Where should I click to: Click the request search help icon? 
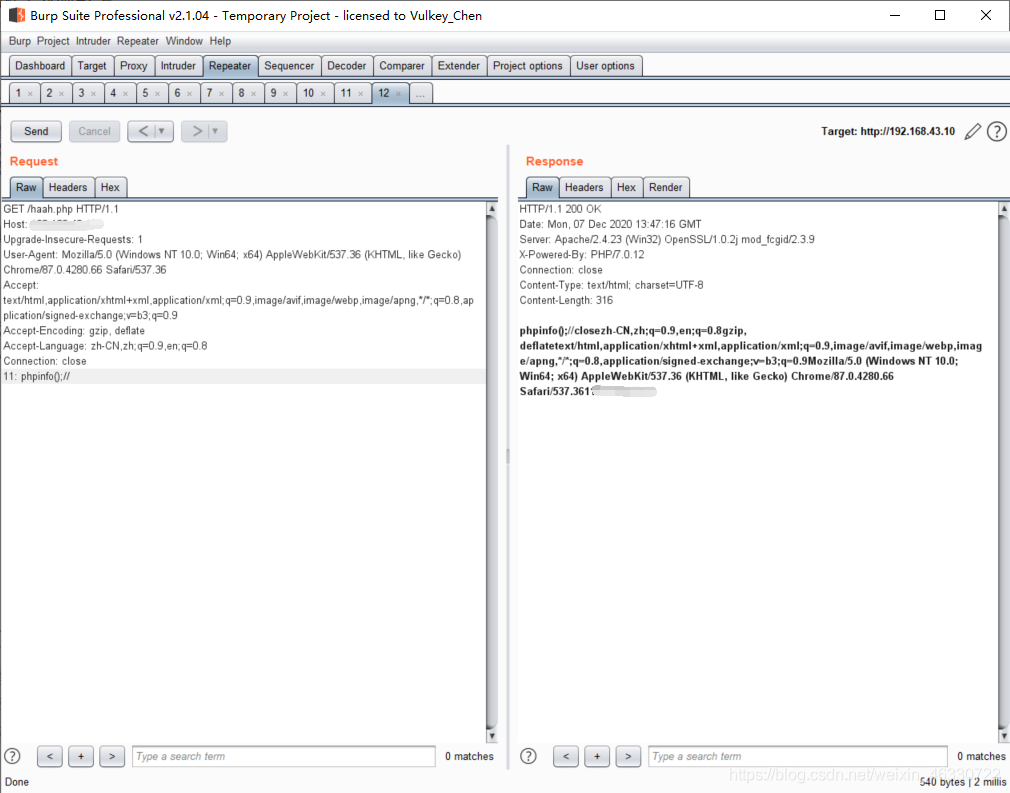(x=12, y=756)
